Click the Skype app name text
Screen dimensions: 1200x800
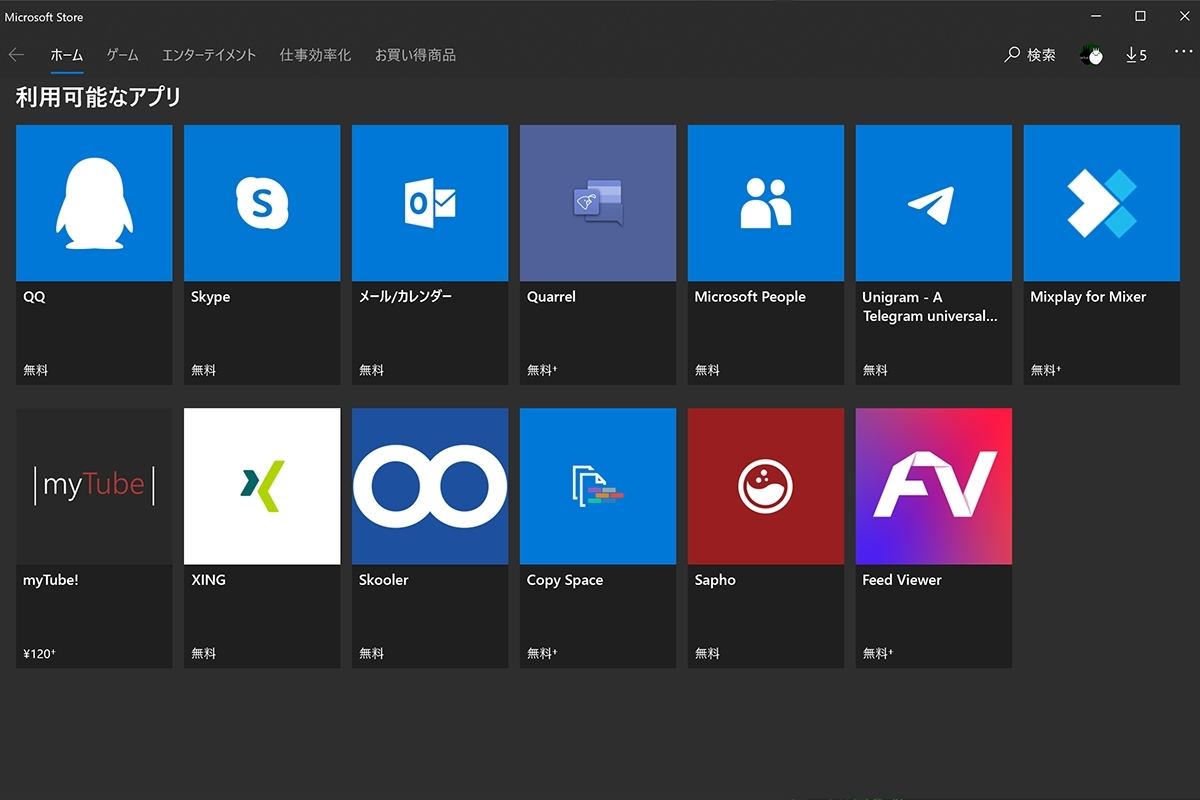pyautogui.click(x=211, y=297)
